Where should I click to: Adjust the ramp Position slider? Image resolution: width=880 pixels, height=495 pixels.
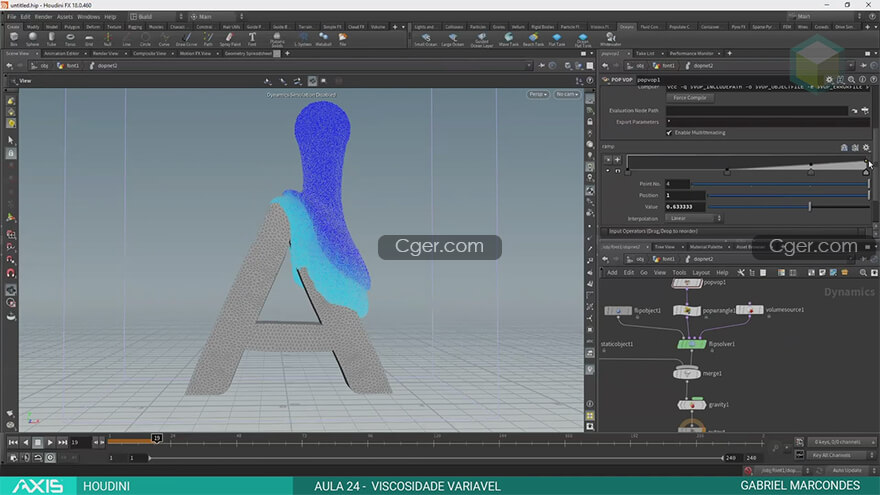coord(788,195)
